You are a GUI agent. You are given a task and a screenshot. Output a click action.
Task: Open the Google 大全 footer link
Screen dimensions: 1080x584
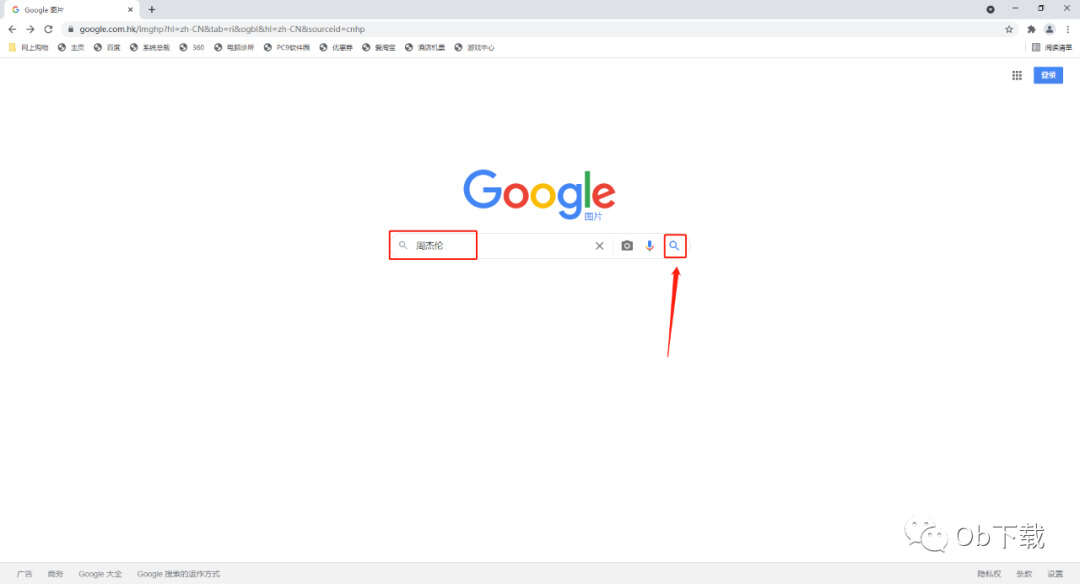click(100, 574)
